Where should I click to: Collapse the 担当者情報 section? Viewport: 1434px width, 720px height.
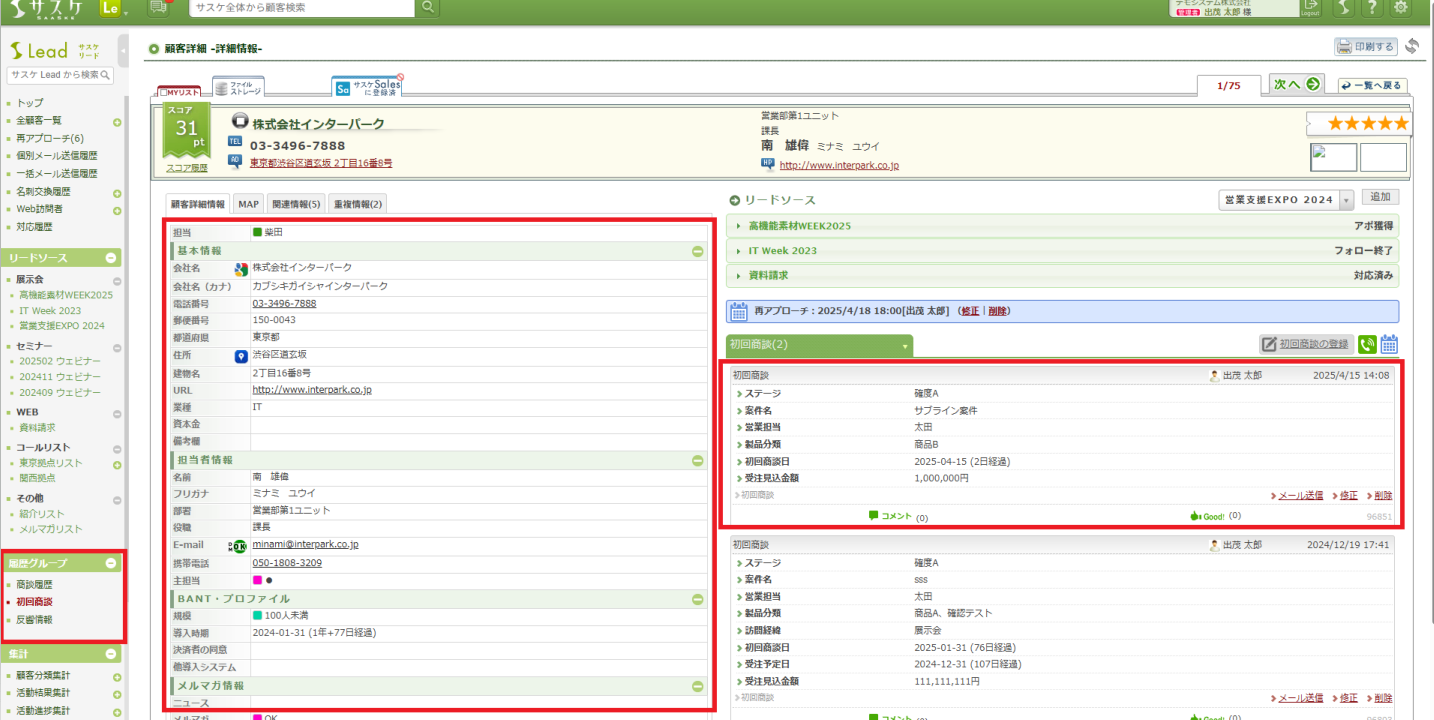coord(698,461)
